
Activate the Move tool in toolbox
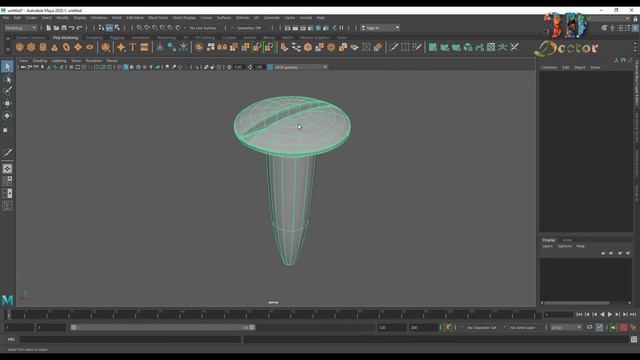7,103
